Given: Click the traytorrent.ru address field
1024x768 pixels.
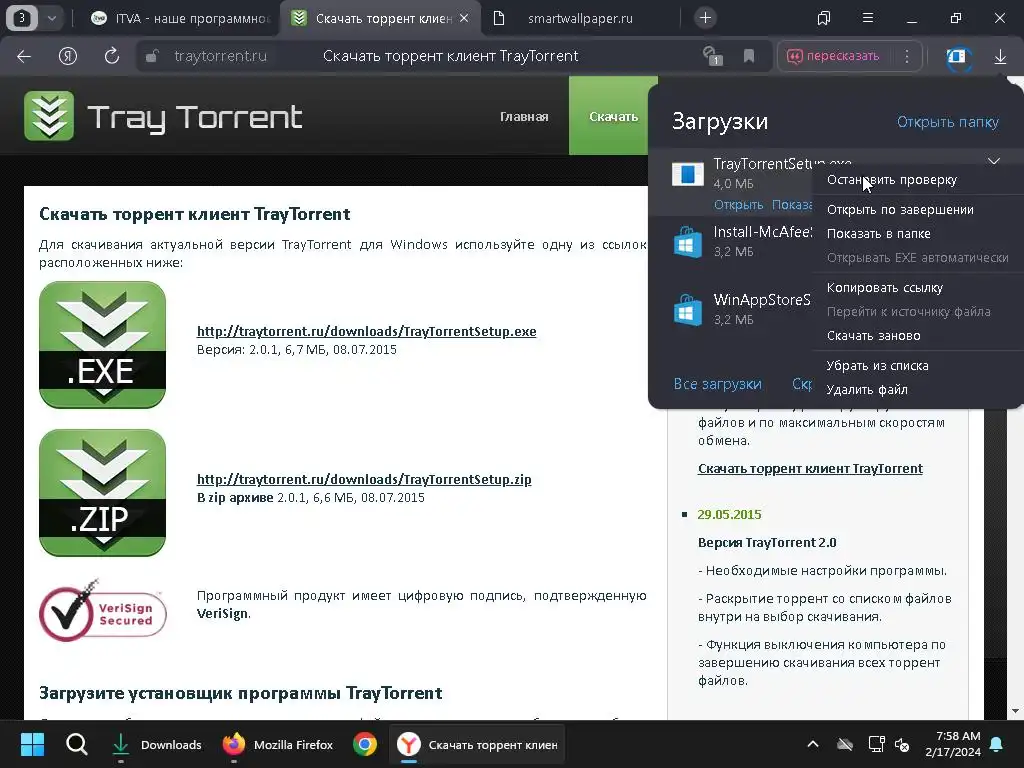Looking at the screenshot, I should coord(220,56).
